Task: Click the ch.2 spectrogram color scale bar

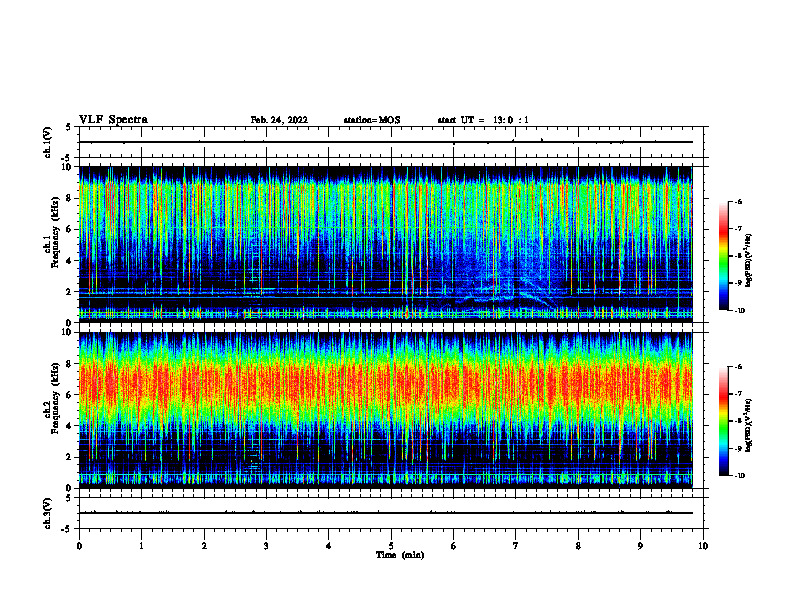Action: click(724, 421)
